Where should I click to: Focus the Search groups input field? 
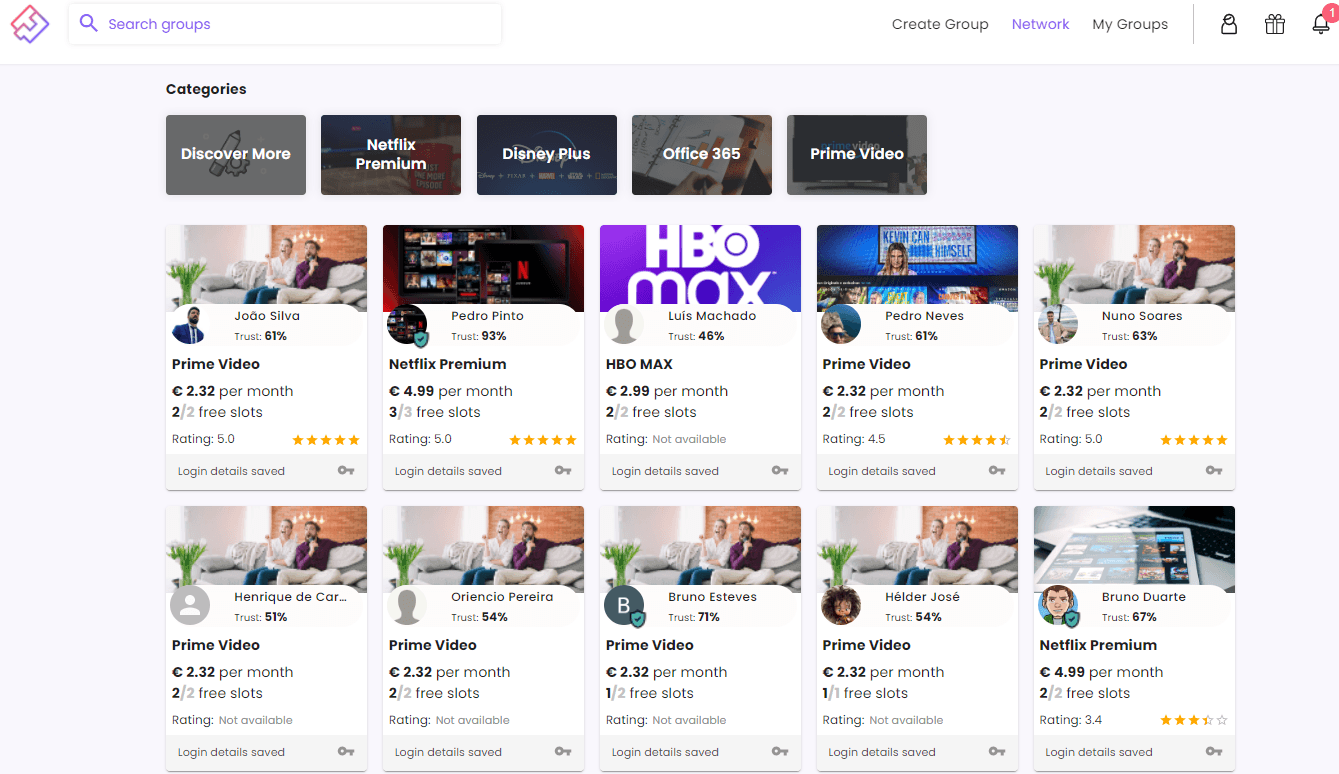point(285,24)
